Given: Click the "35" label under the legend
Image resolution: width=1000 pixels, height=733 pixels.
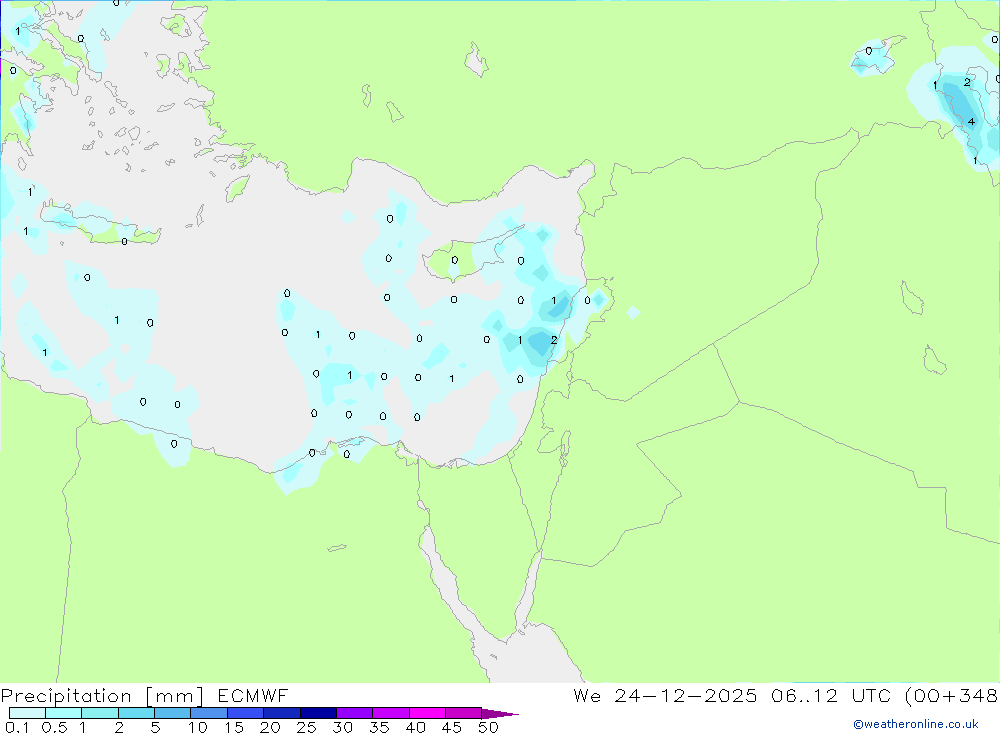Looking at the screenshot, I should pyautogui.click(x=379, y=727).
